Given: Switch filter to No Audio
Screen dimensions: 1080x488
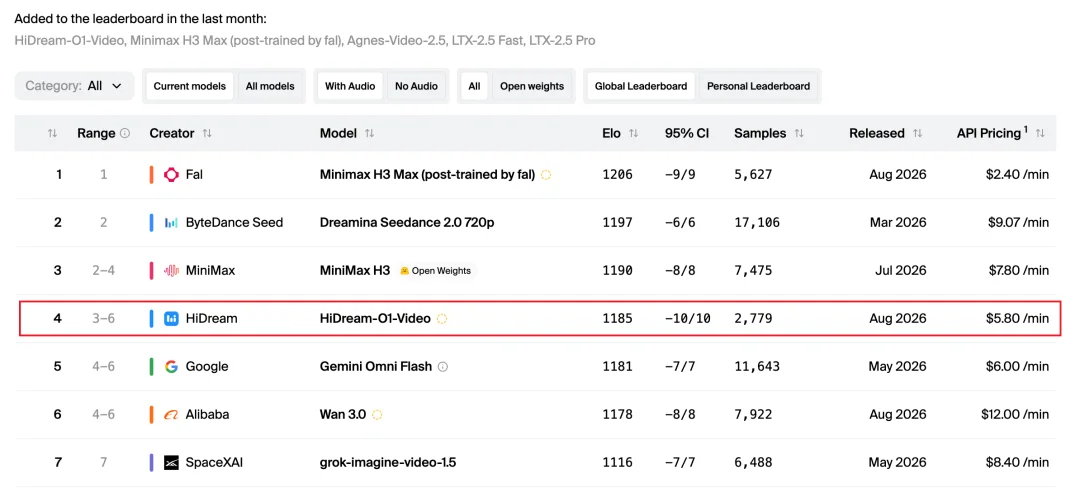Looking at the screenshot, I should pos(416,86).
